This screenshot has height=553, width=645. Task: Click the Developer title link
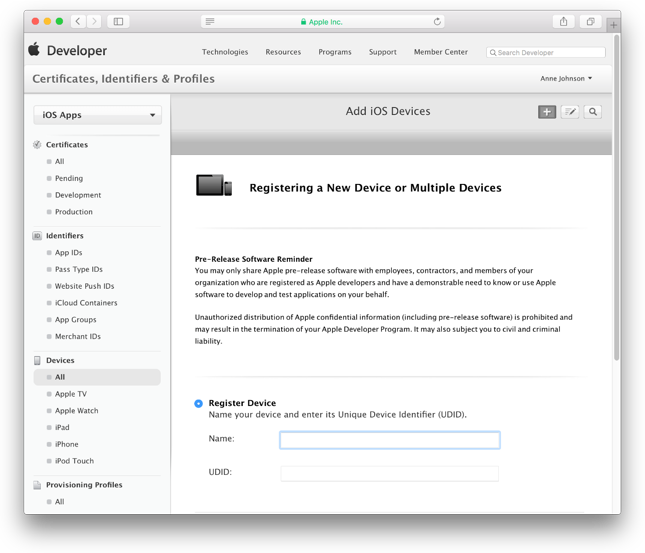point(77,51)
